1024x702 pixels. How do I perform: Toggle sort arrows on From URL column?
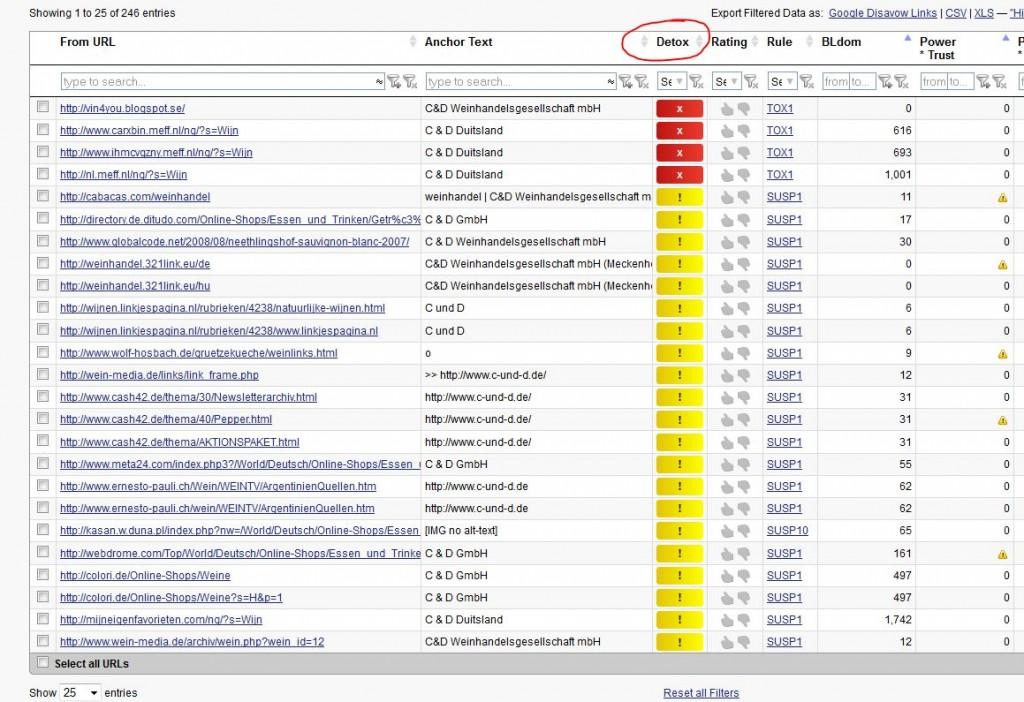[x=413, y=42]
